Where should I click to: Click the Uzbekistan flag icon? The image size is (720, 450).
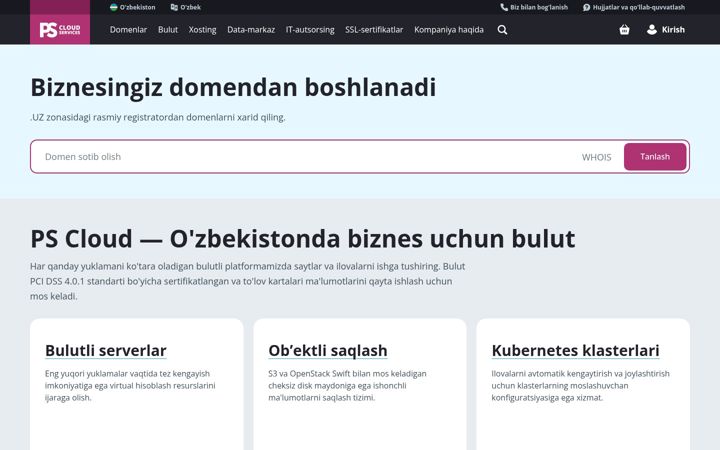point(113,7)
